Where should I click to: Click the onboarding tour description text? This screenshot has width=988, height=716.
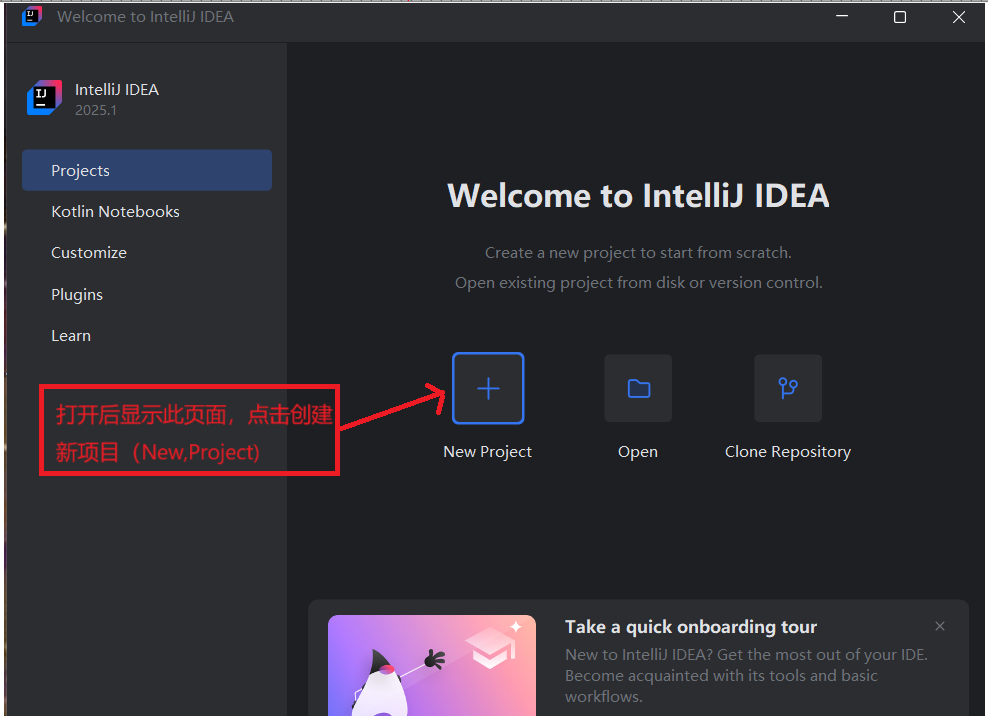[746, 676]
